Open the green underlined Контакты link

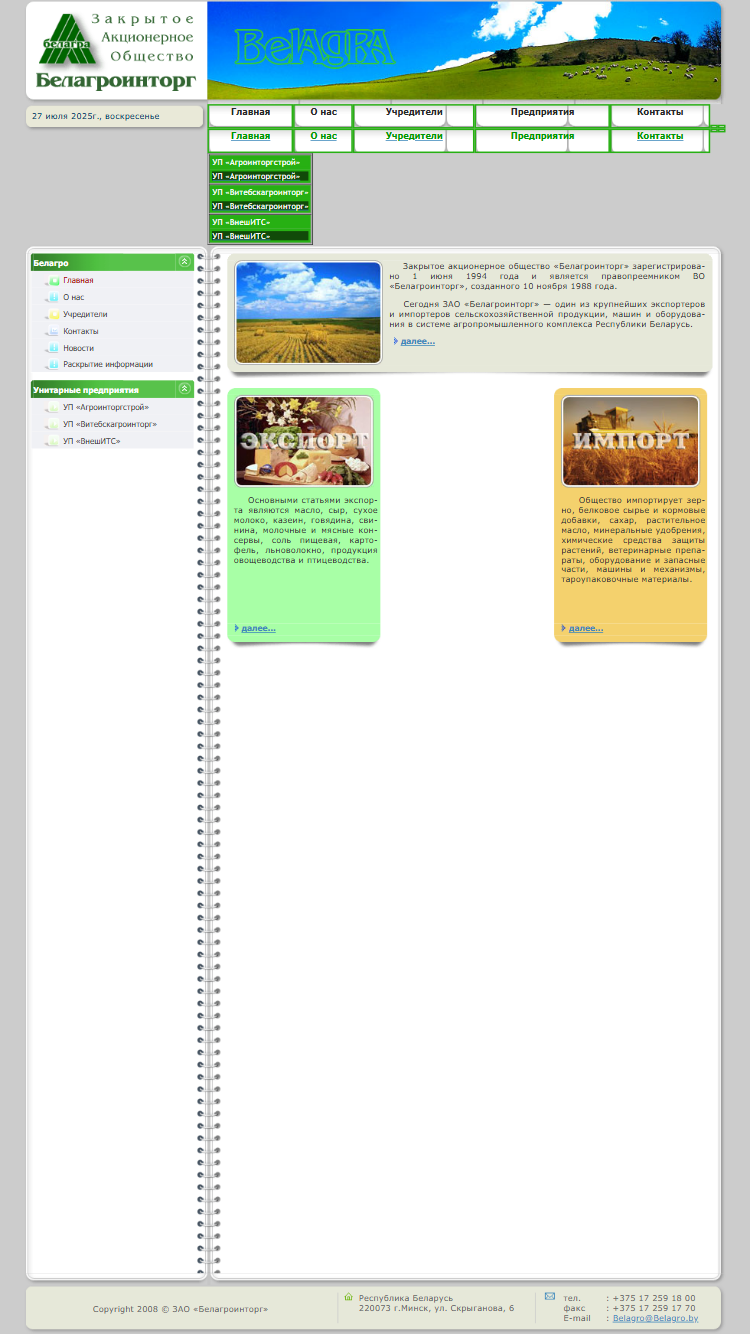tap(660, 136)
